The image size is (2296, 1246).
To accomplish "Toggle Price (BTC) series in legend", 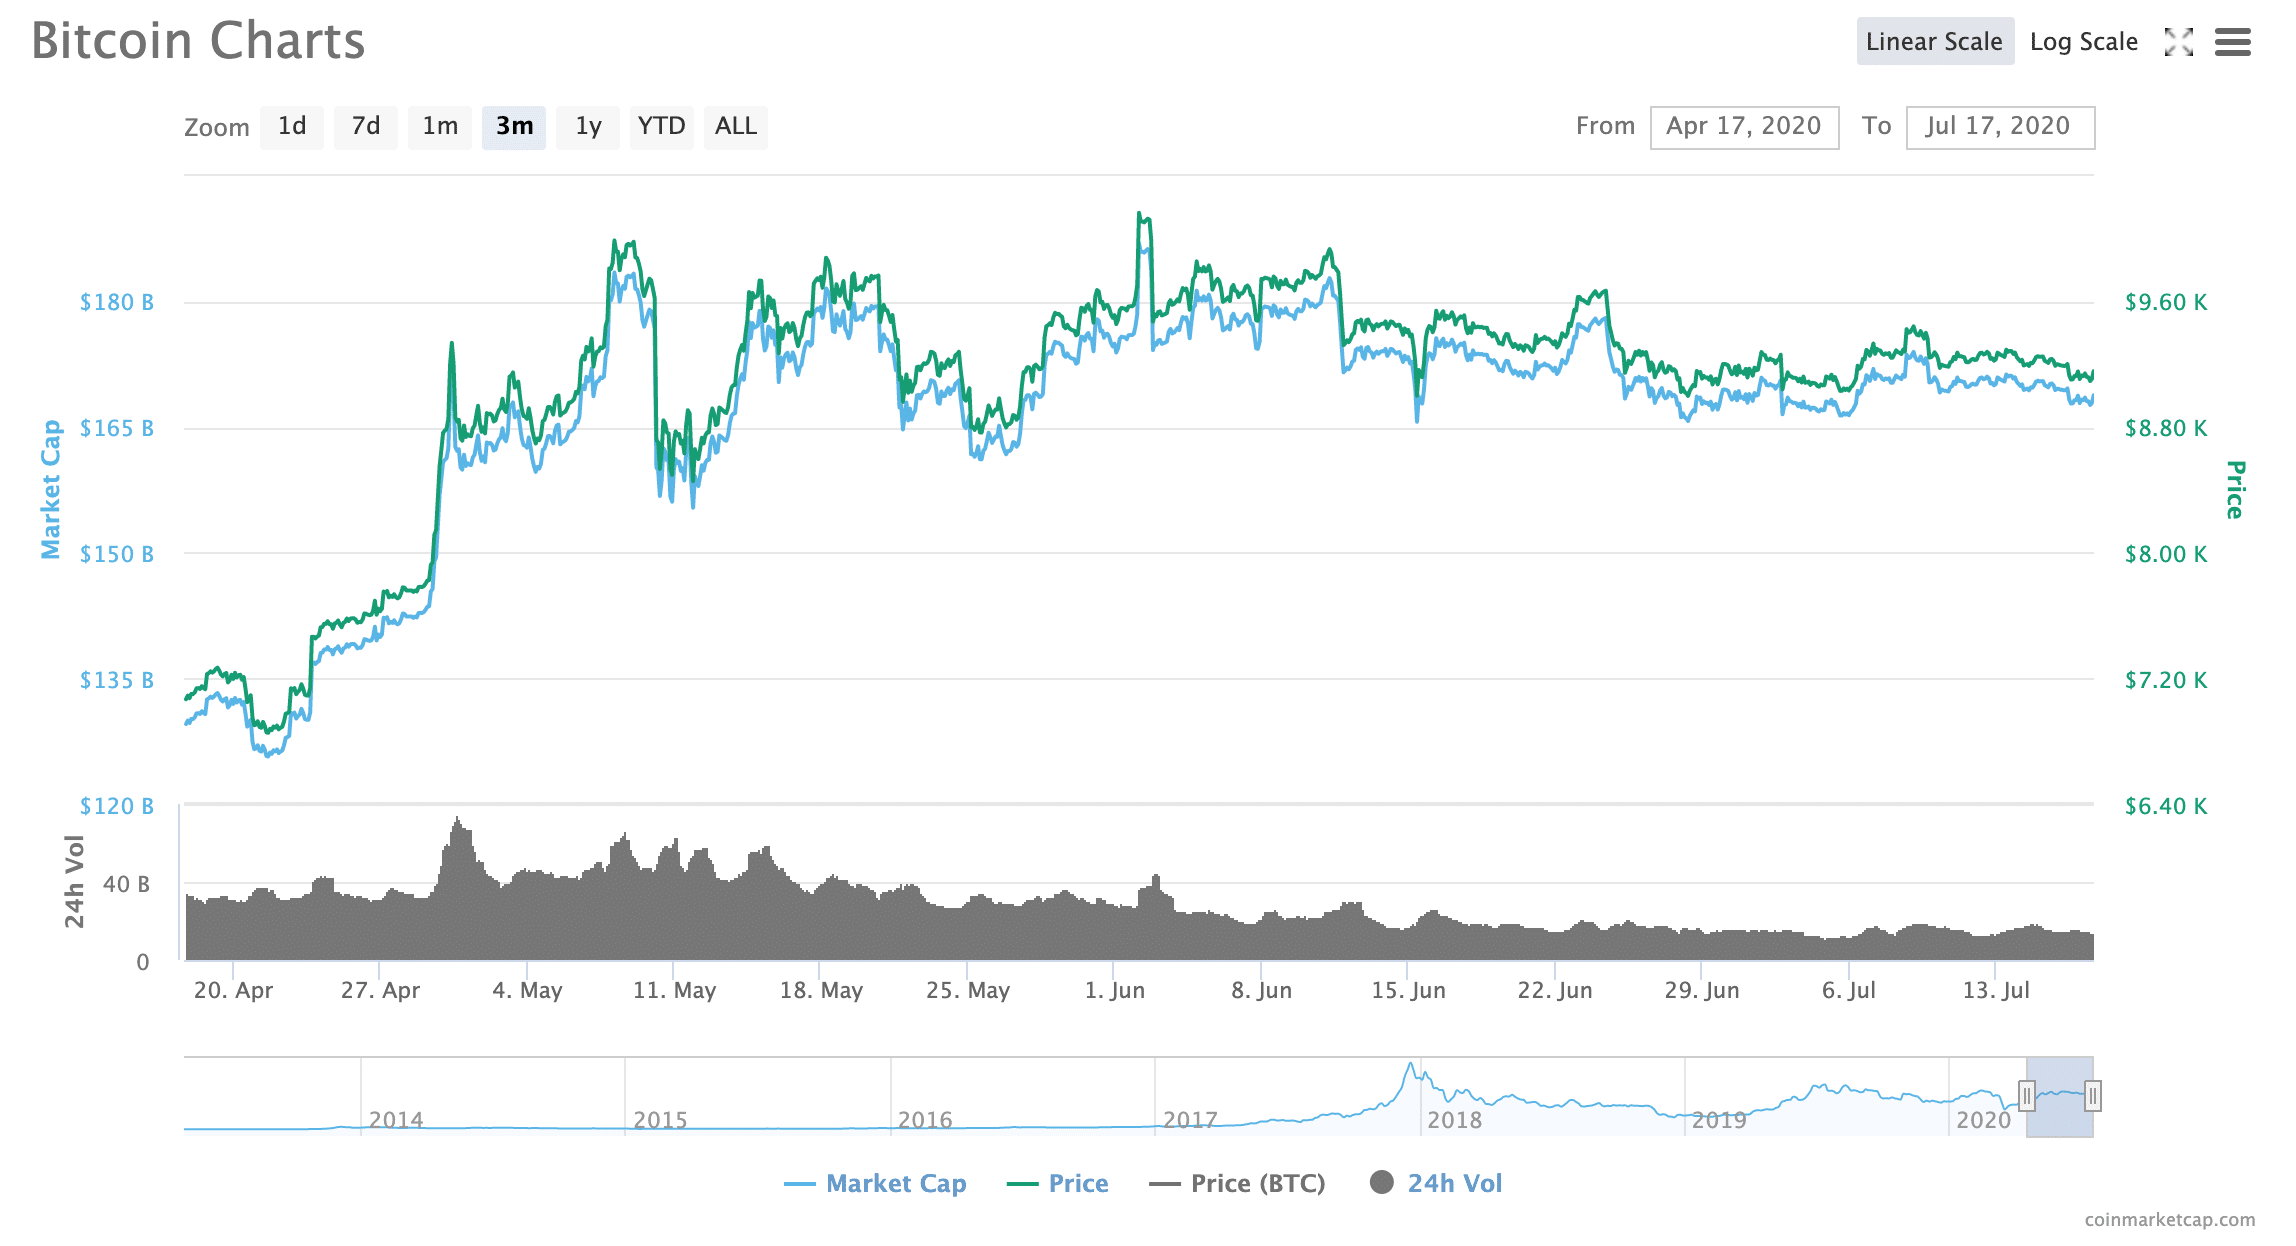I will click(1257, 1184).
